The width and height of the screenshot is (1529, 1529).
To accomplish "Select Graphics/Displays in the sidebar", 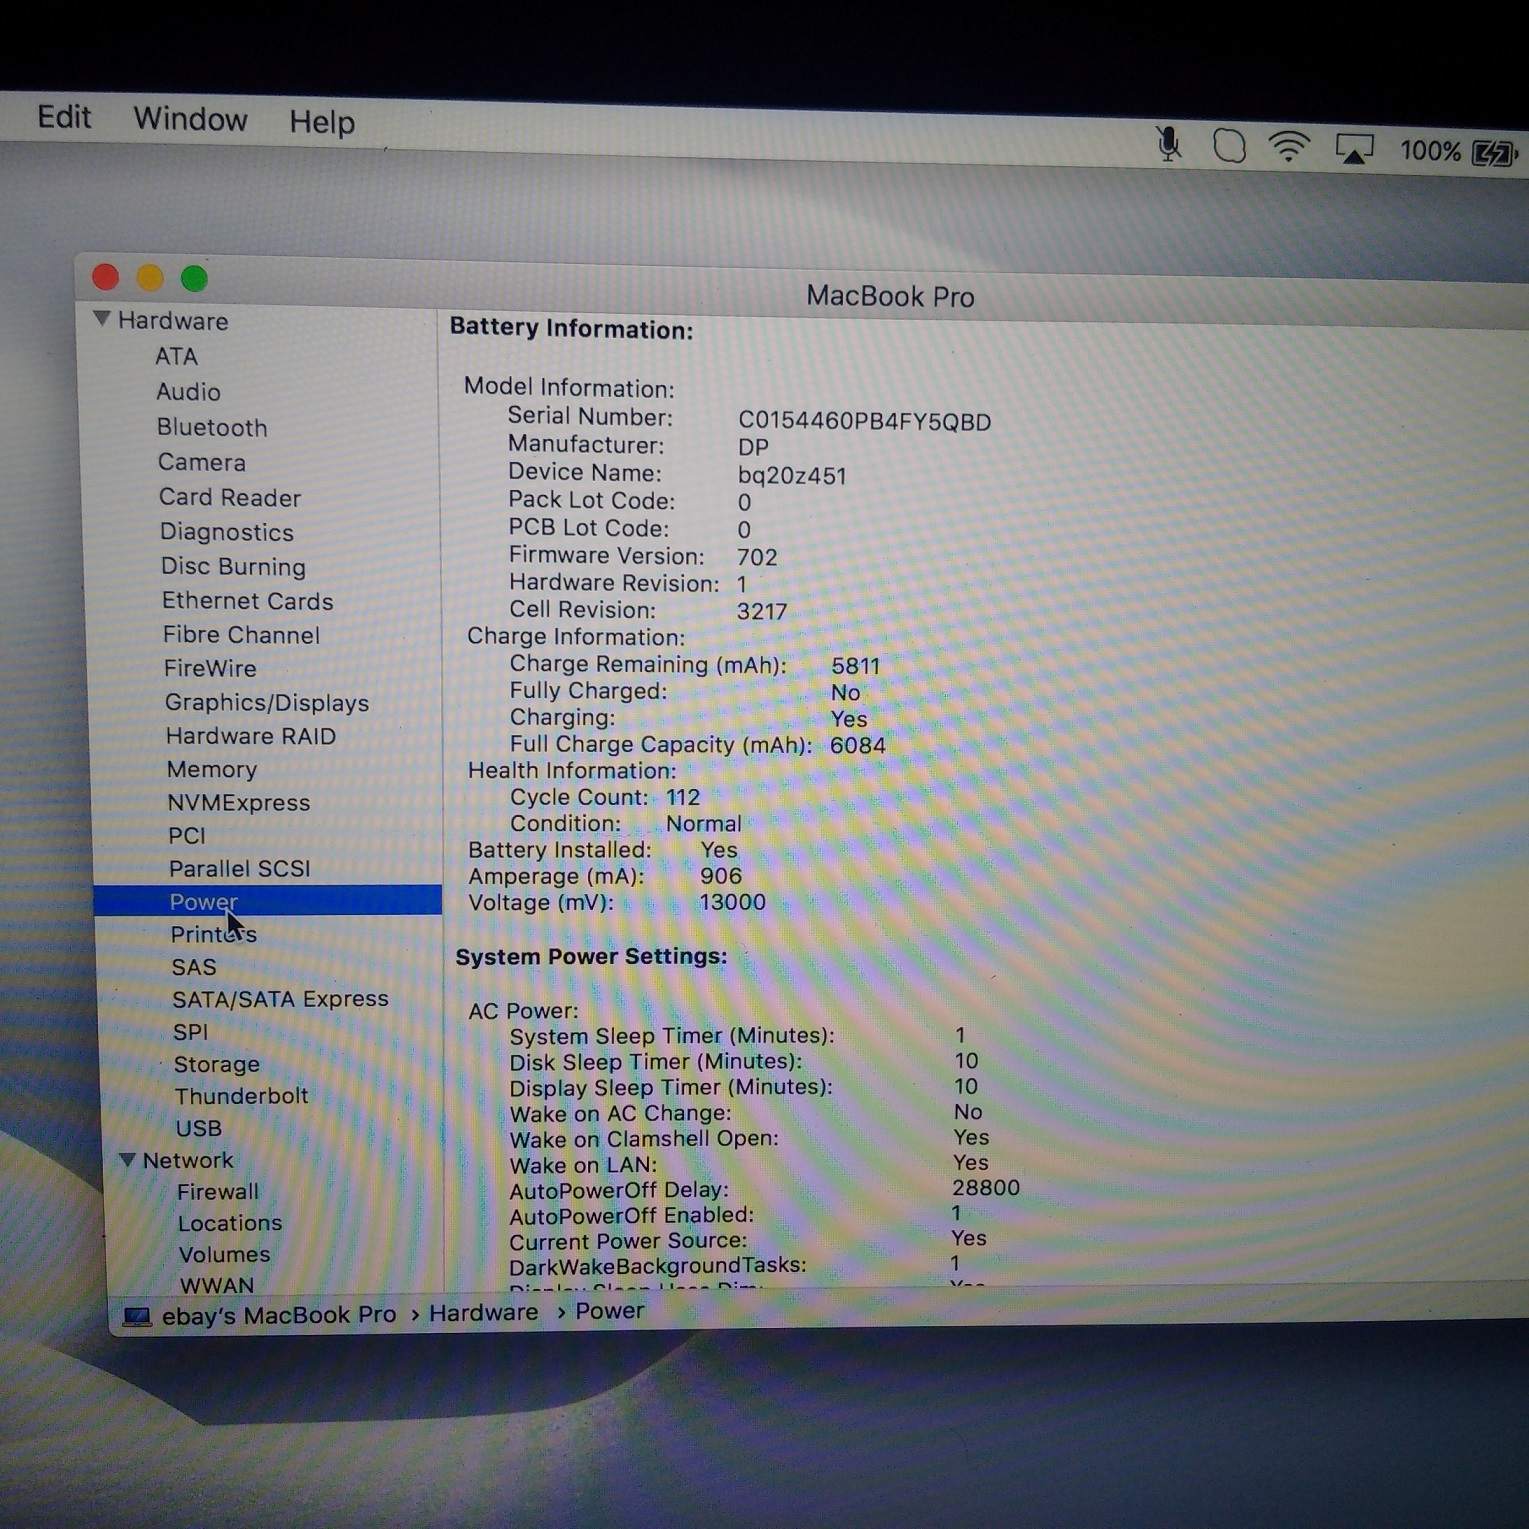I will point(267,702).
